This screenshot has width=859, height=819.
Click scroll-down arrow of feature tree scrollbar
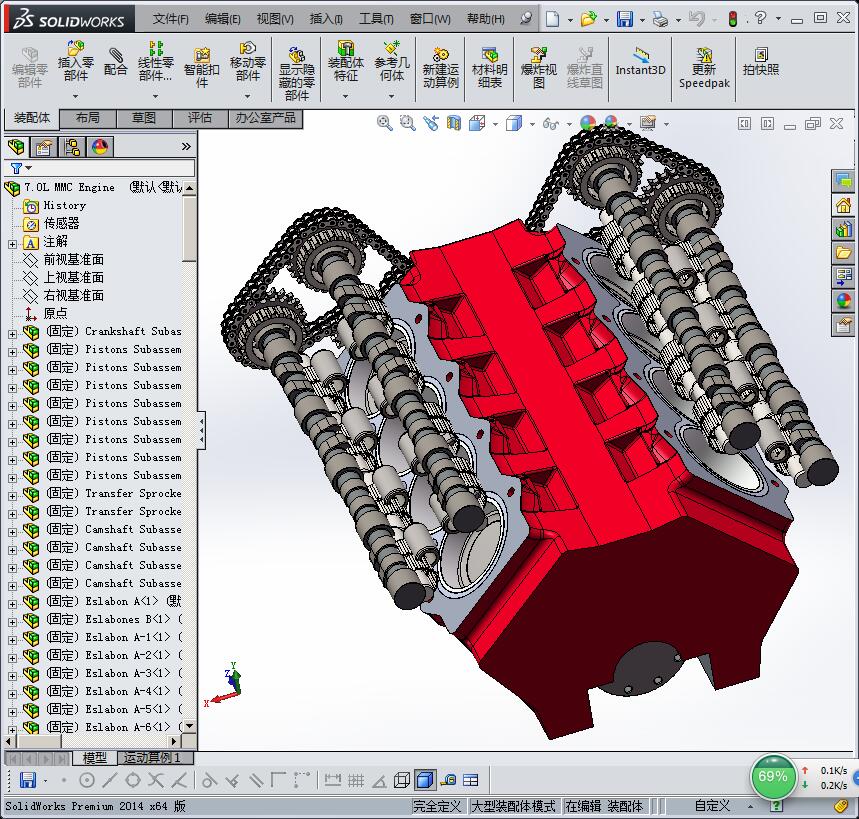(190, 726)
